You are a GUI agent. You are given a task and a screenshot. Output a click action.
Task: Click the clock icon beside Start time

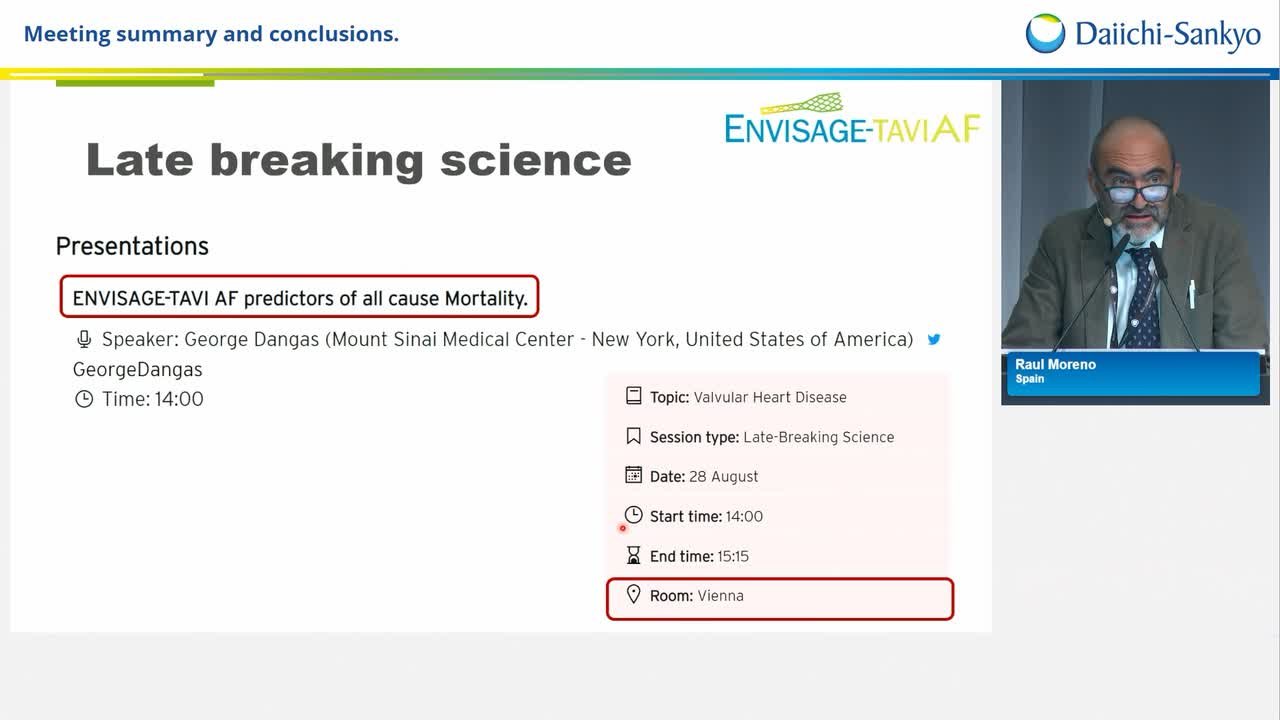(633, 515)
